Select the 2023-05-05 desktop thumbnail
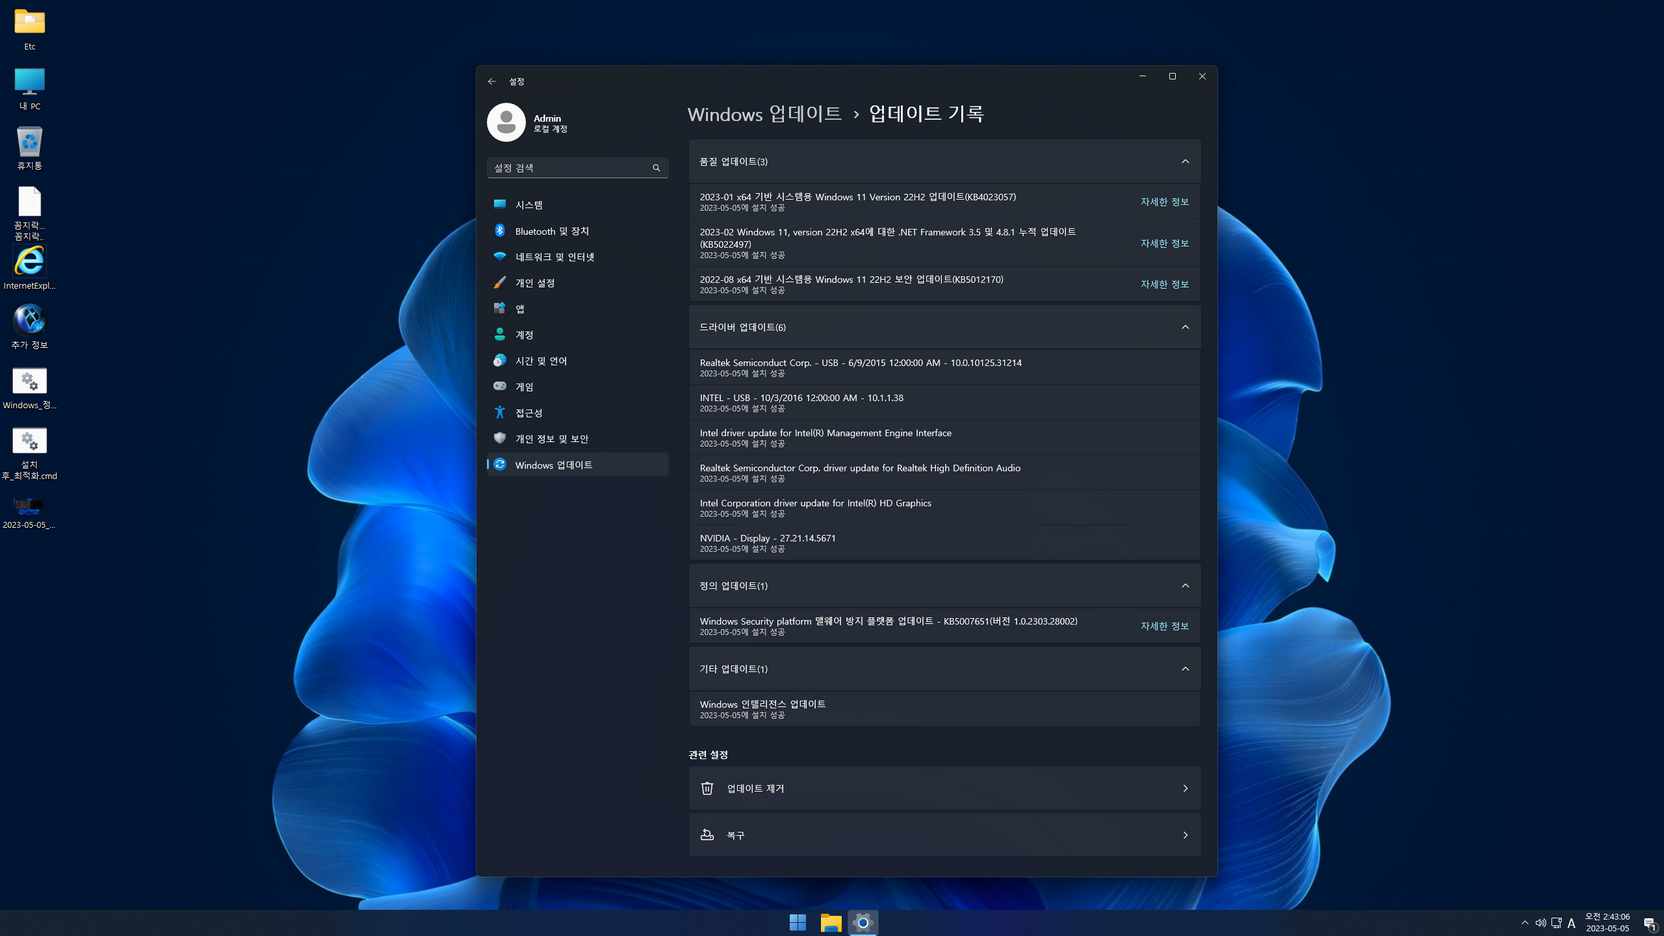This screenshot has width=1664, height=936. (29, 512)
